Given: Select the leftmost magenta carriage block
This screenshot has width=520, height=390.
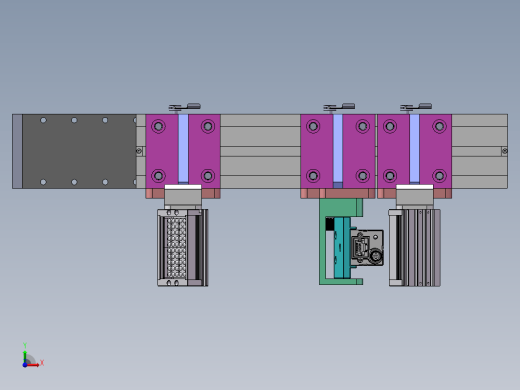Looking at the screenshot, I should [183, 151].
